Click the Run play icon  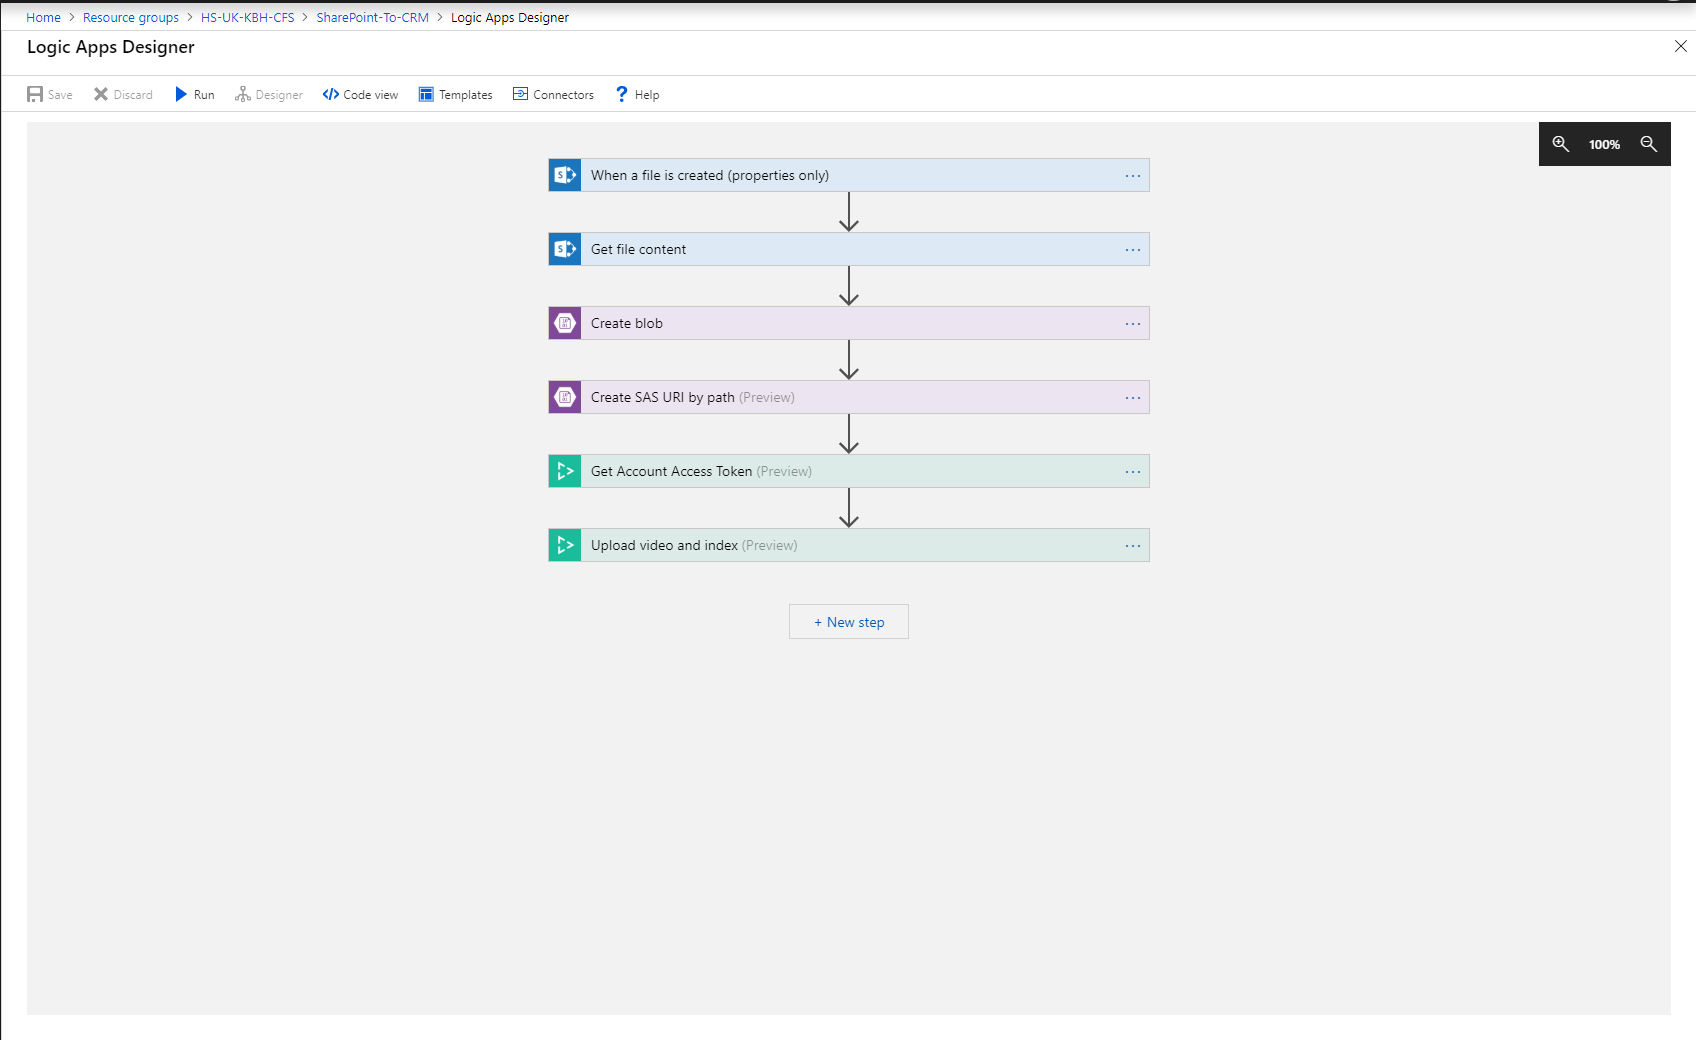pos(181,94)
